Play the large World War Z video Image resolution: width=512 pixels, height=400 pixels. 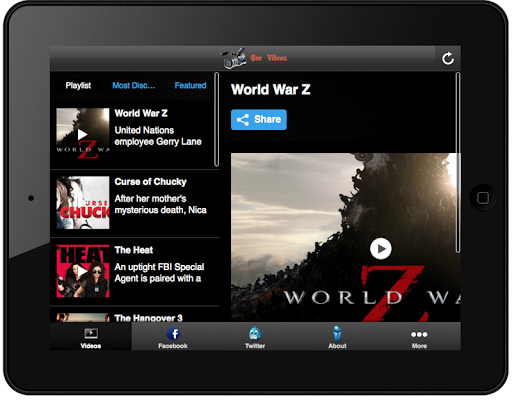pyautogui.click(x=380, y=249)
